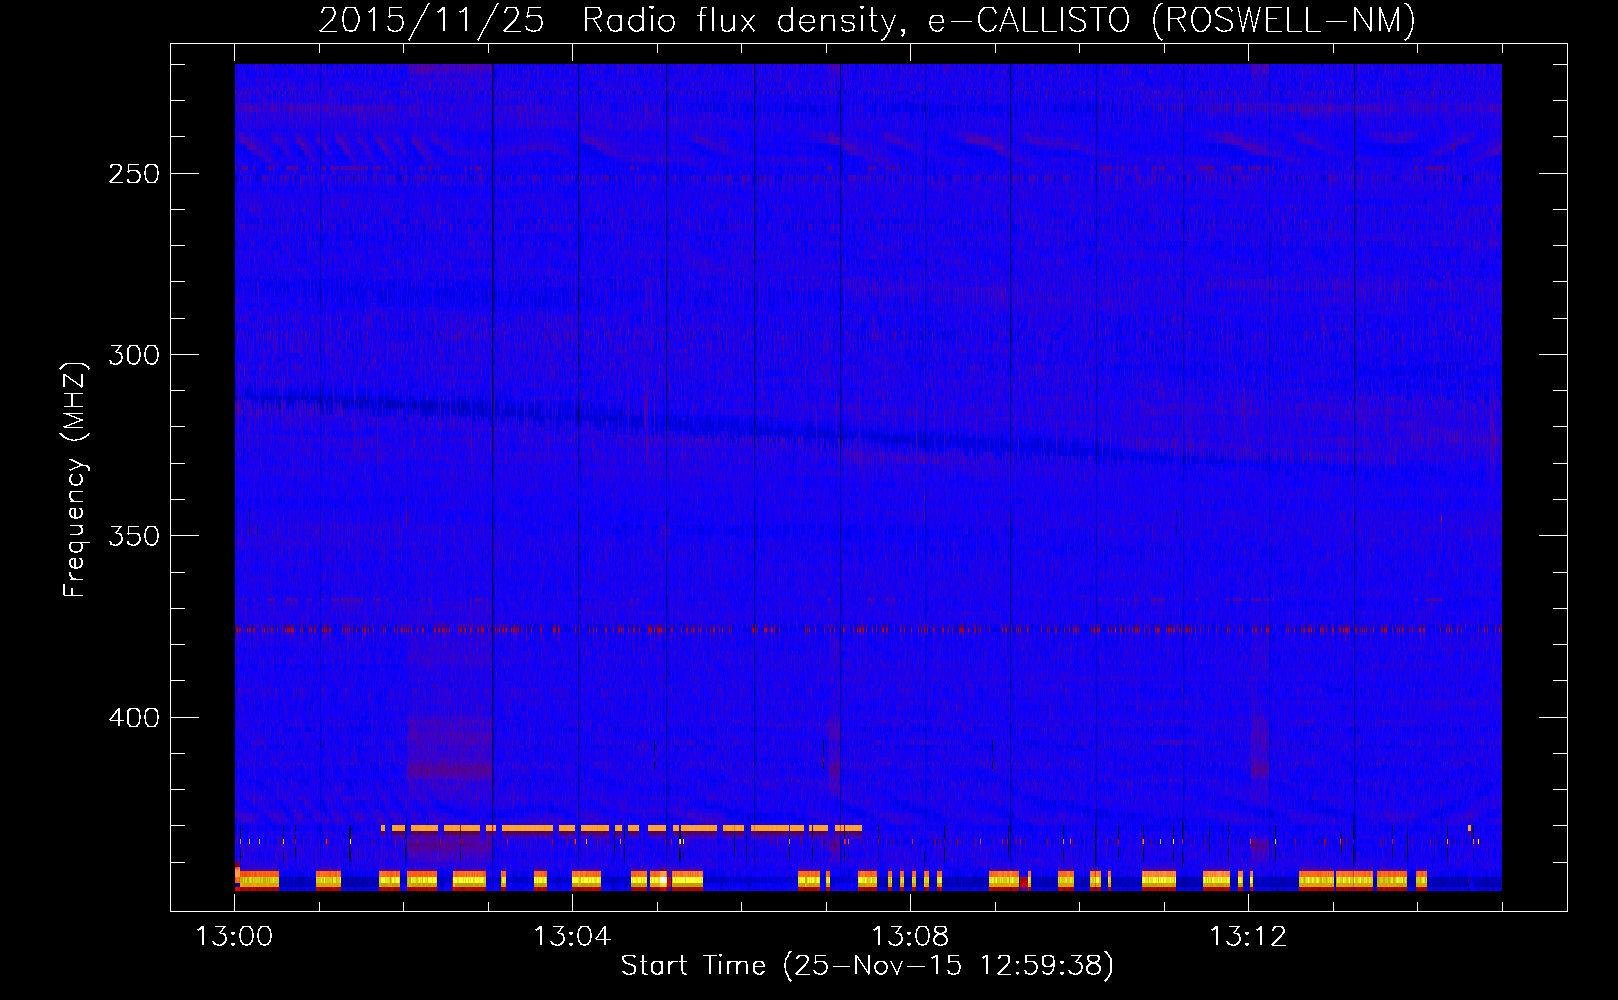Click the 'Start Time (25-Nov-15 12:59:38)' label
Viewport: 1618px width, 1000px height.
pyautogui.click(x=867, y=966)
